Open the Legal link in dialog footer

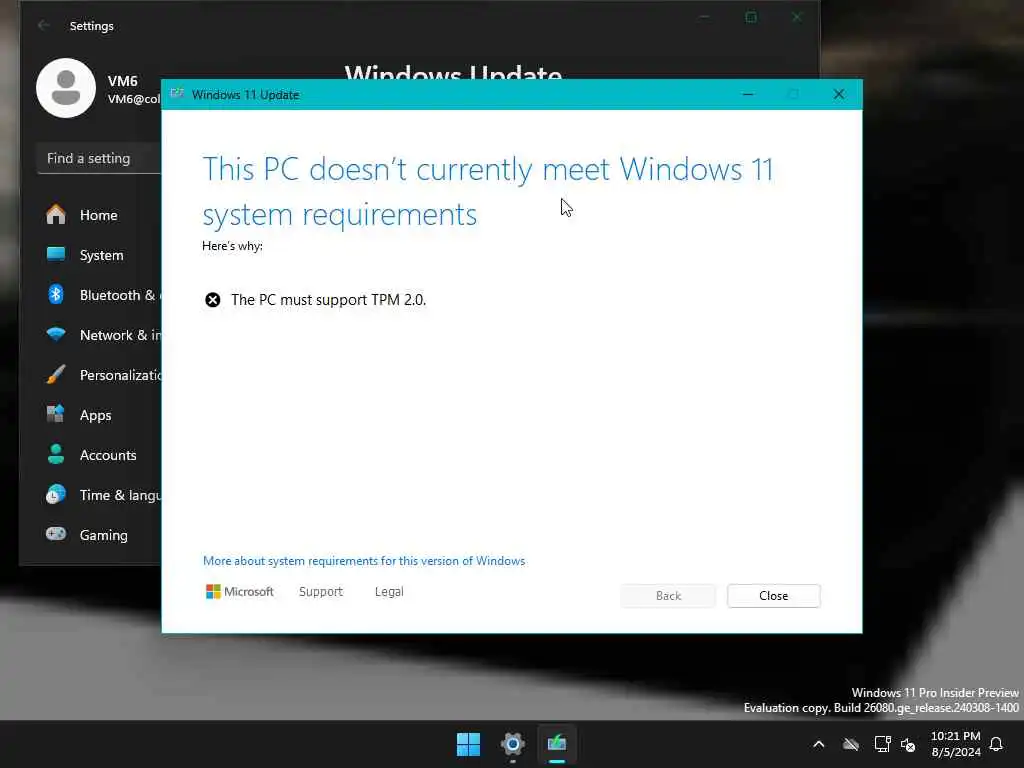[389, 592]
